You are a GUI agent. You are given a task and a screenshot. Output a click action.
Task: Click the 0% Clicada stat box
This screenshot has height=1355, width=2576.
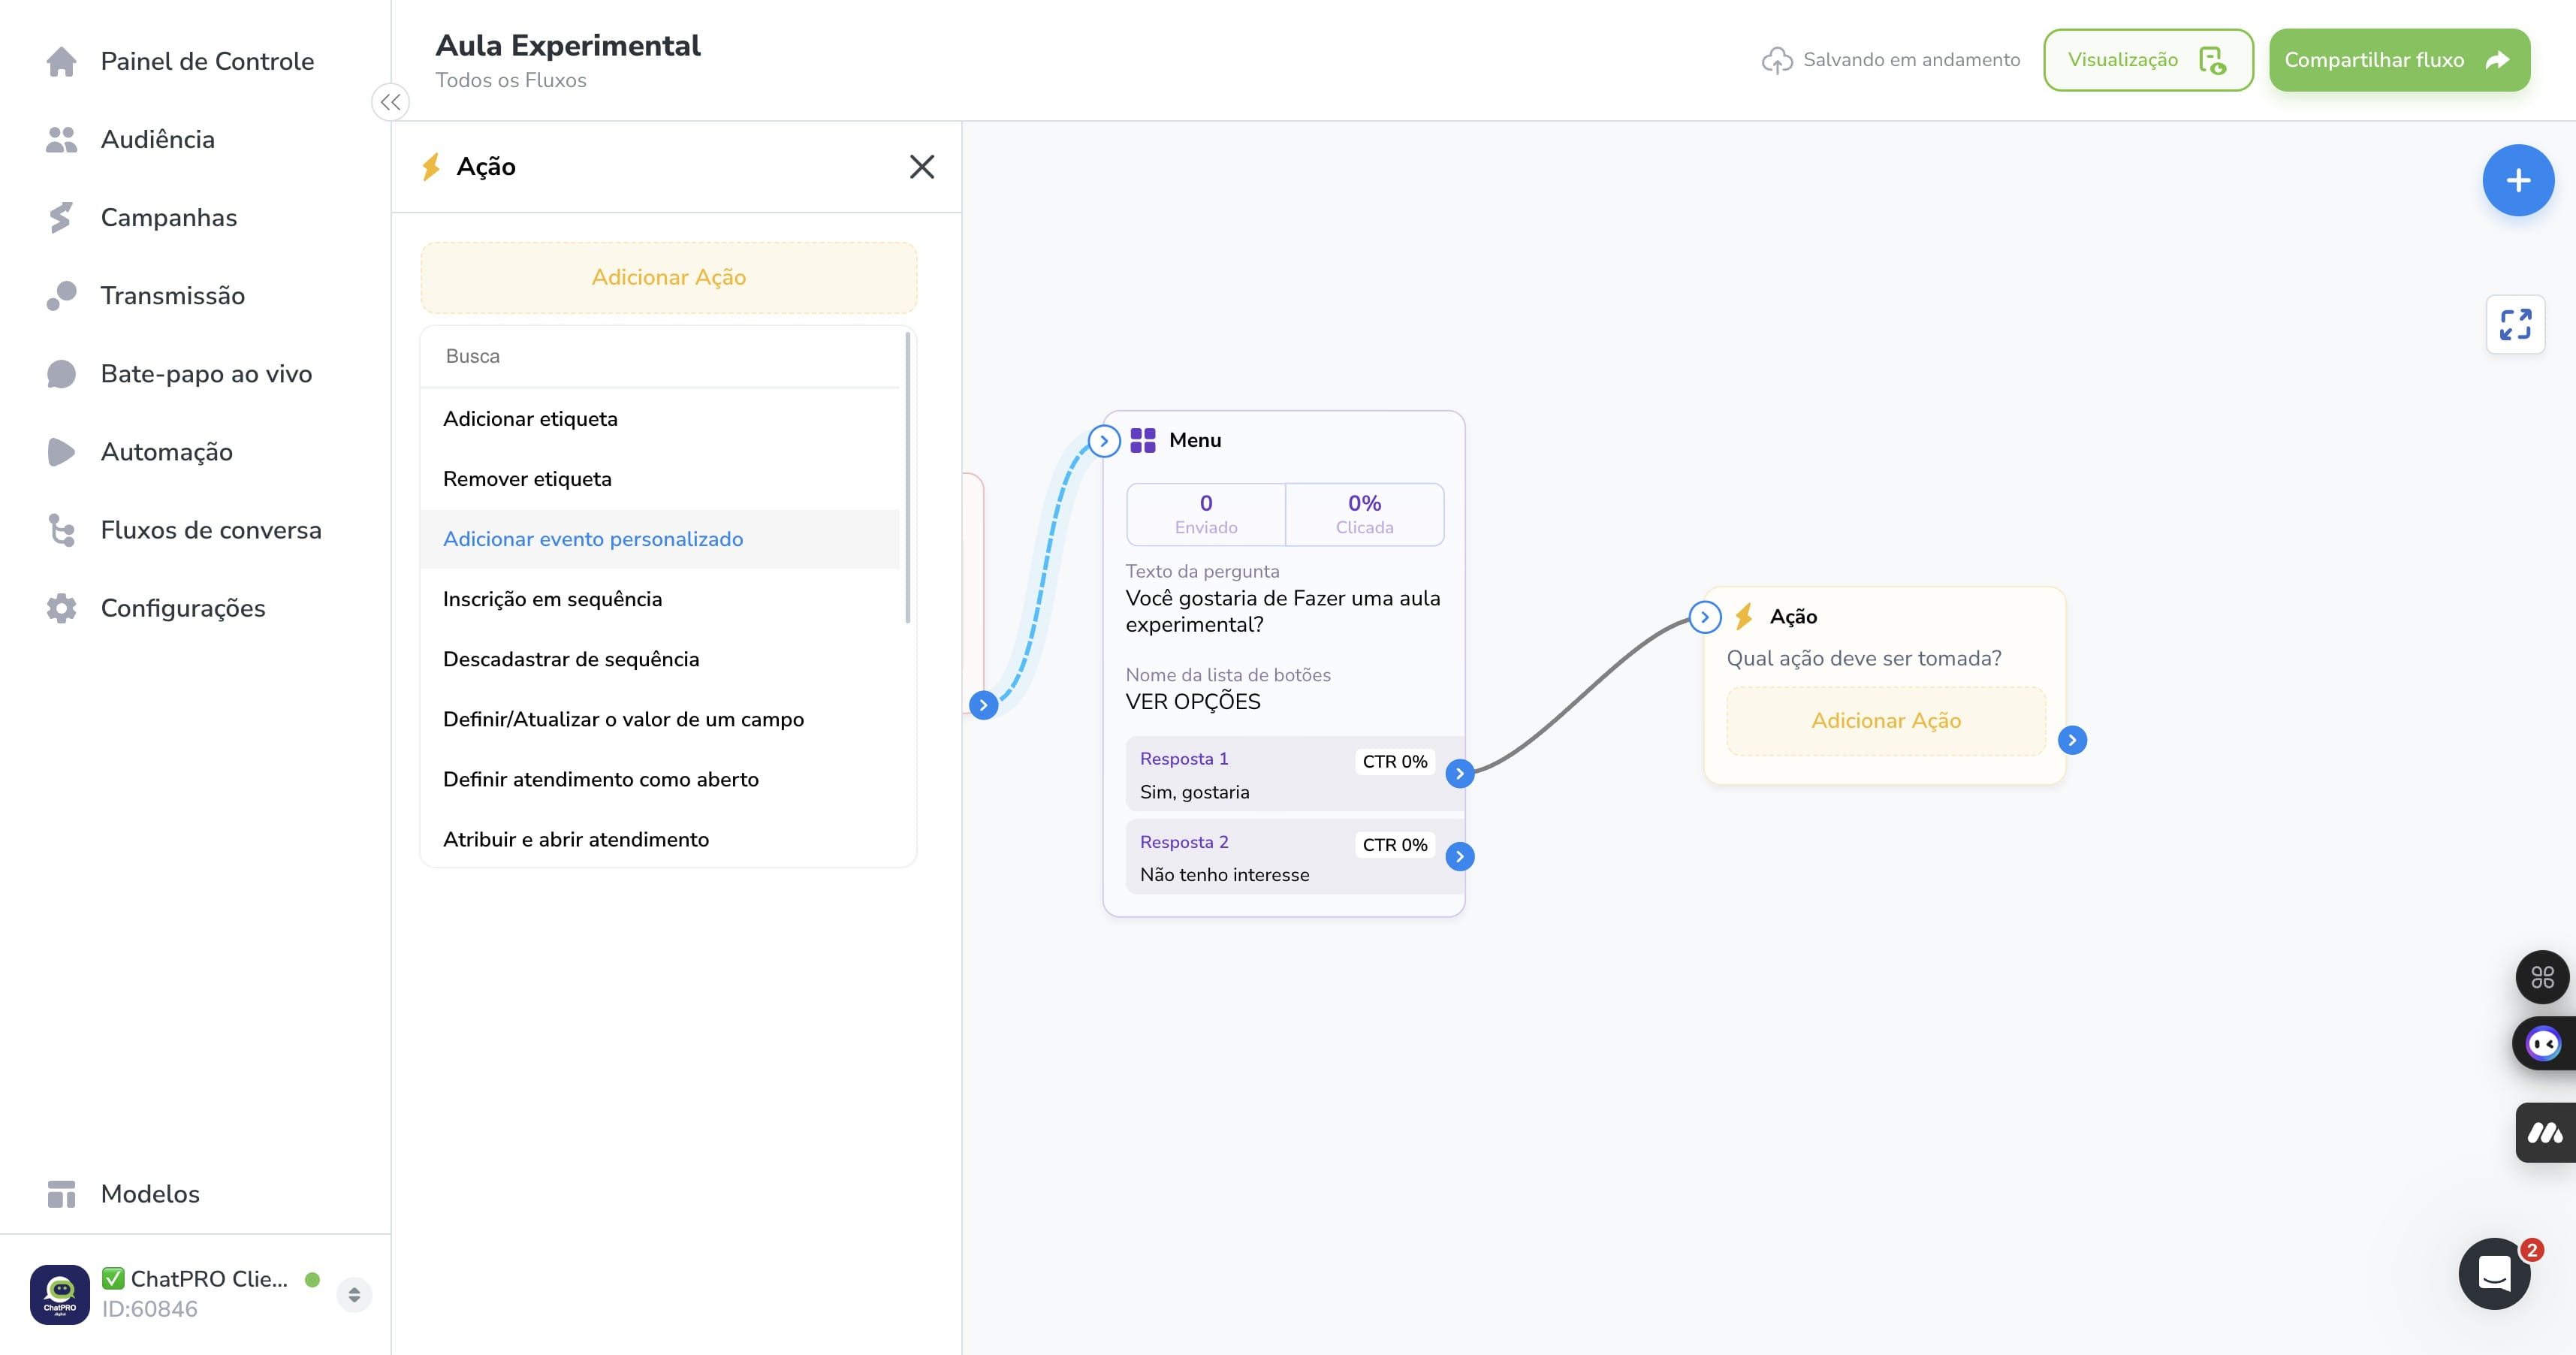coord(1364,514)
